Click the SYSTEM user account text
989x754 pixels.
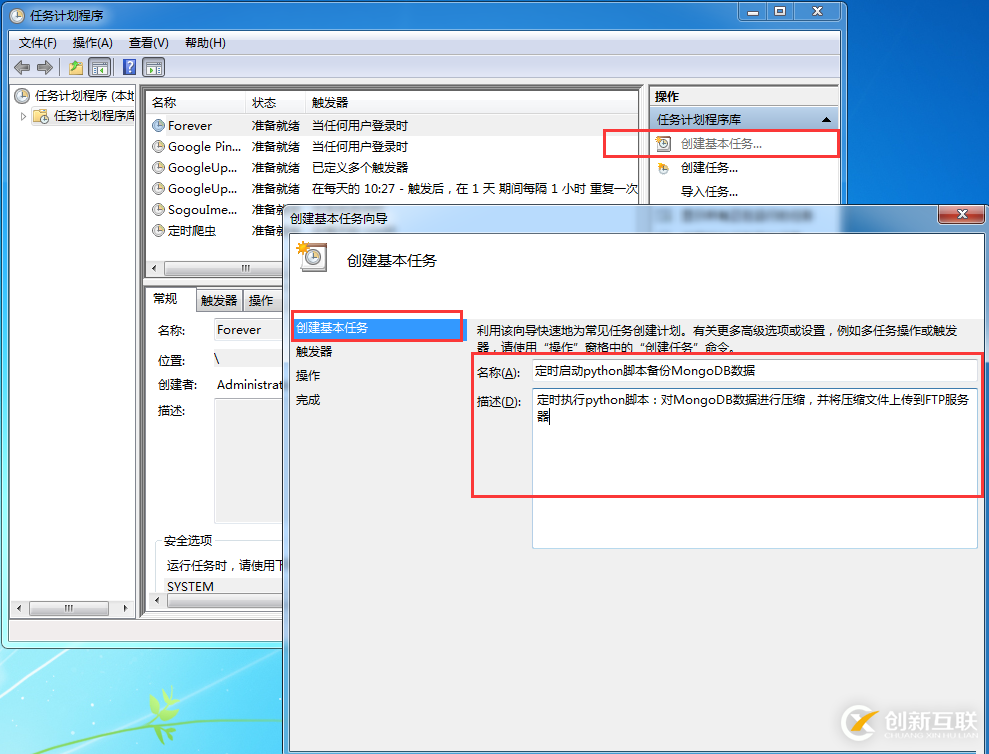click(190, 586)
